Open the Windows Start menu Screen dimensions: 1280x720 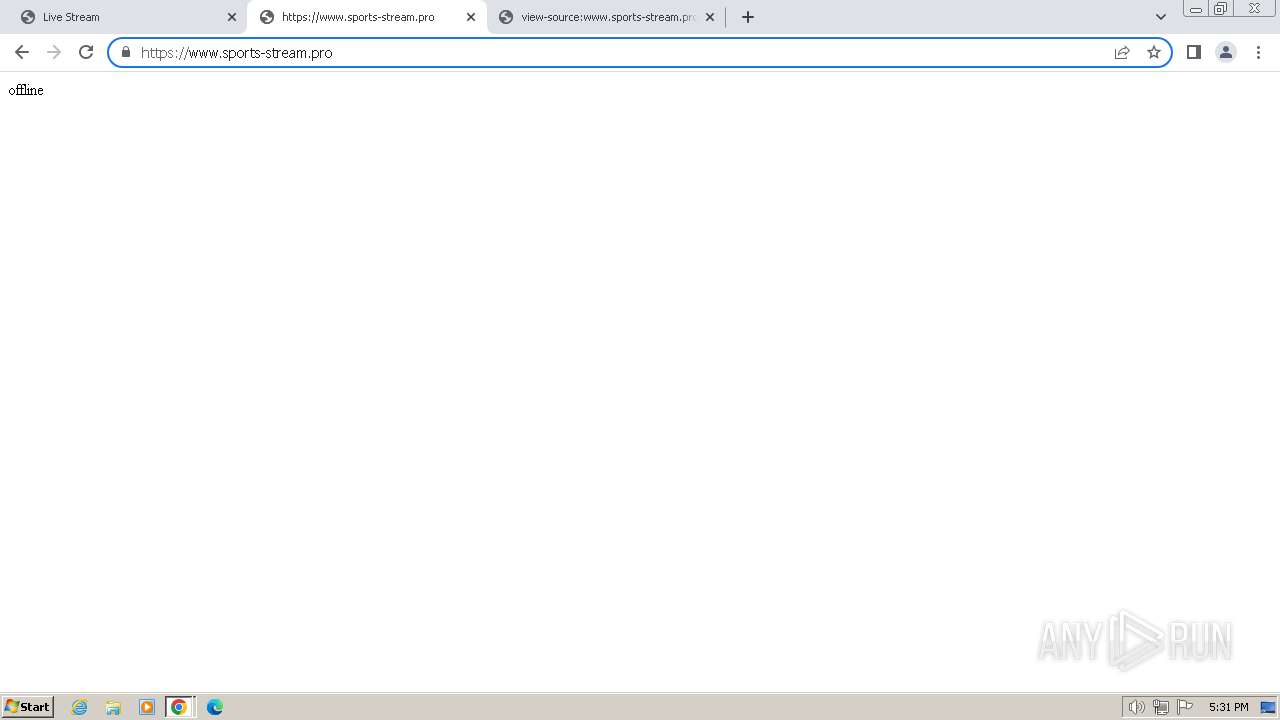point(28,706)
